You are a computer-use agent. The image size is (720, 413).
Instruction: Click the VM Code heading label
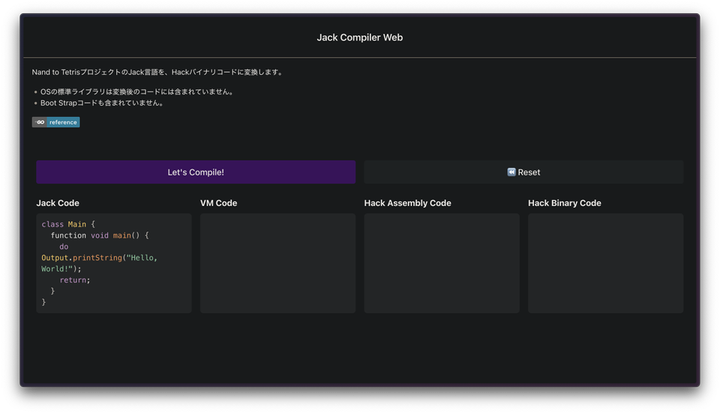pos(219,203)
